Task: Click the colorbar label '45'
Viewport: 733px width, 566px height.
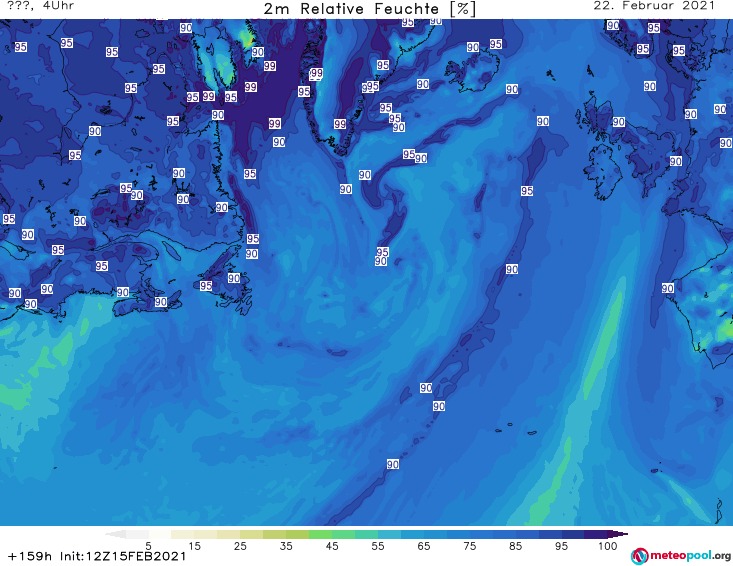Action: point(332,546)
